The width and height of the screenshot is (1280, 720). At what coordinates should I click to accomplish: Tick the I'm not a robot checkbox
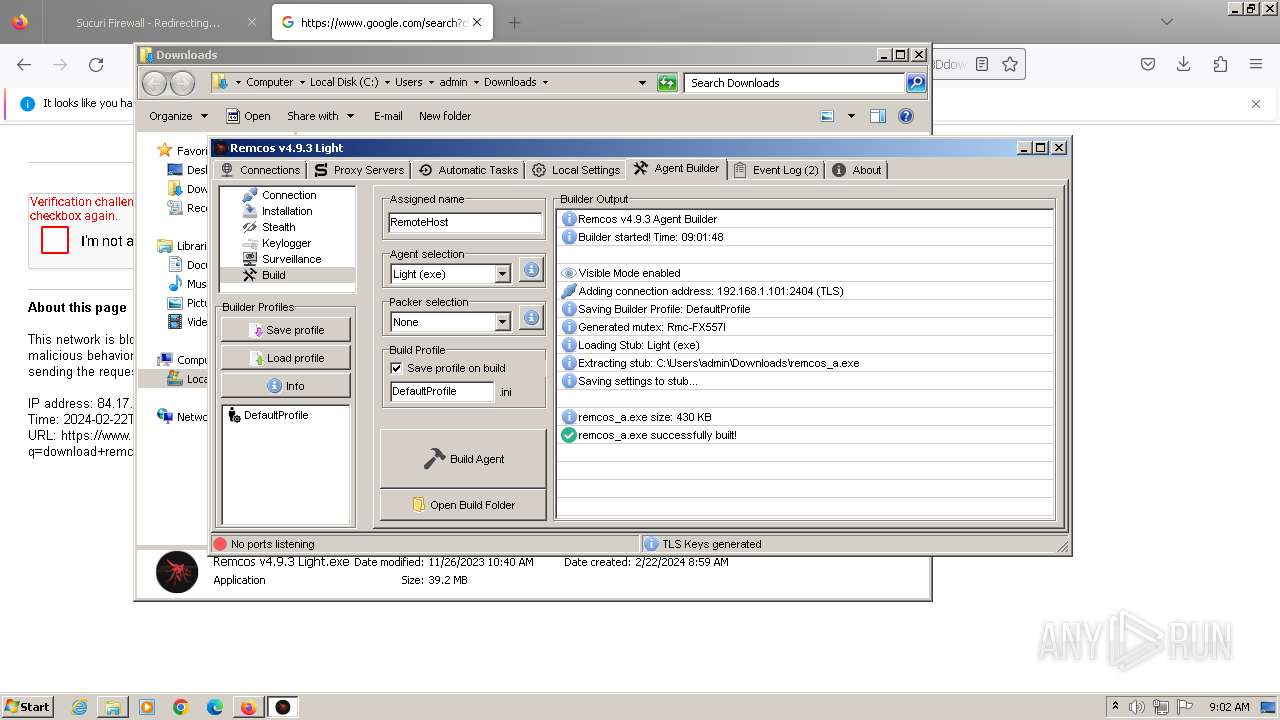55,240
